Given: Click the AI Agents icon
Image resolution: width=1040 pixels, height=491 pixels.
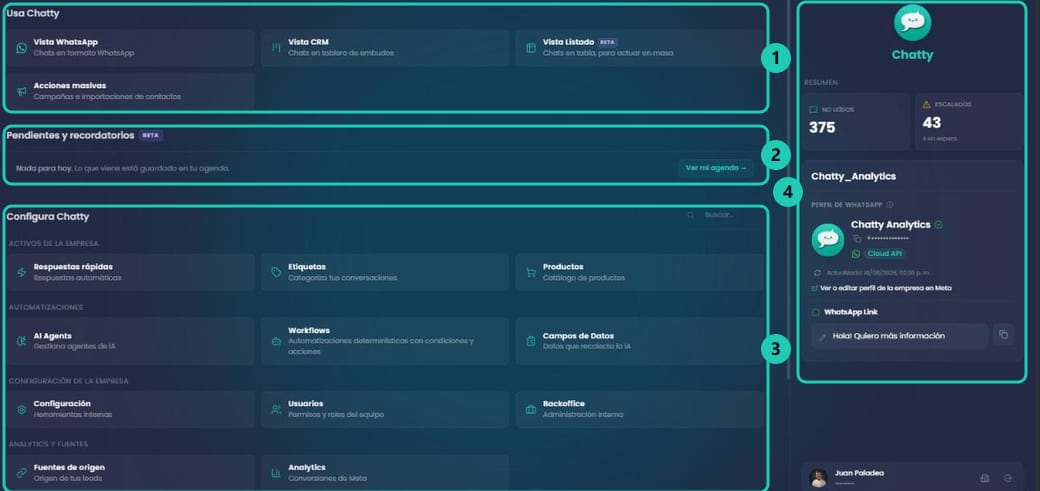Looking at the screenshot, I should click(x=22, y=341).
